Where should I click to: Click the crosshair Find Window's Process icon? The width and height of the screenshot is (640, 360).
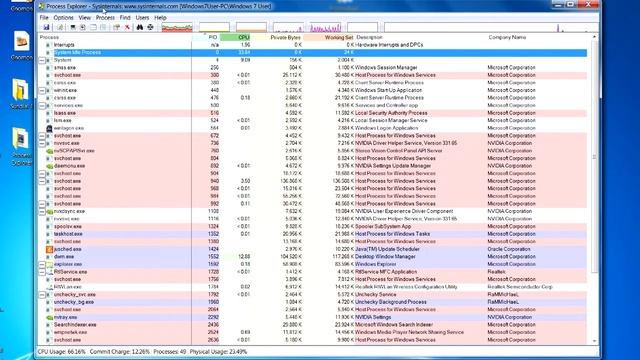point(150,27)
